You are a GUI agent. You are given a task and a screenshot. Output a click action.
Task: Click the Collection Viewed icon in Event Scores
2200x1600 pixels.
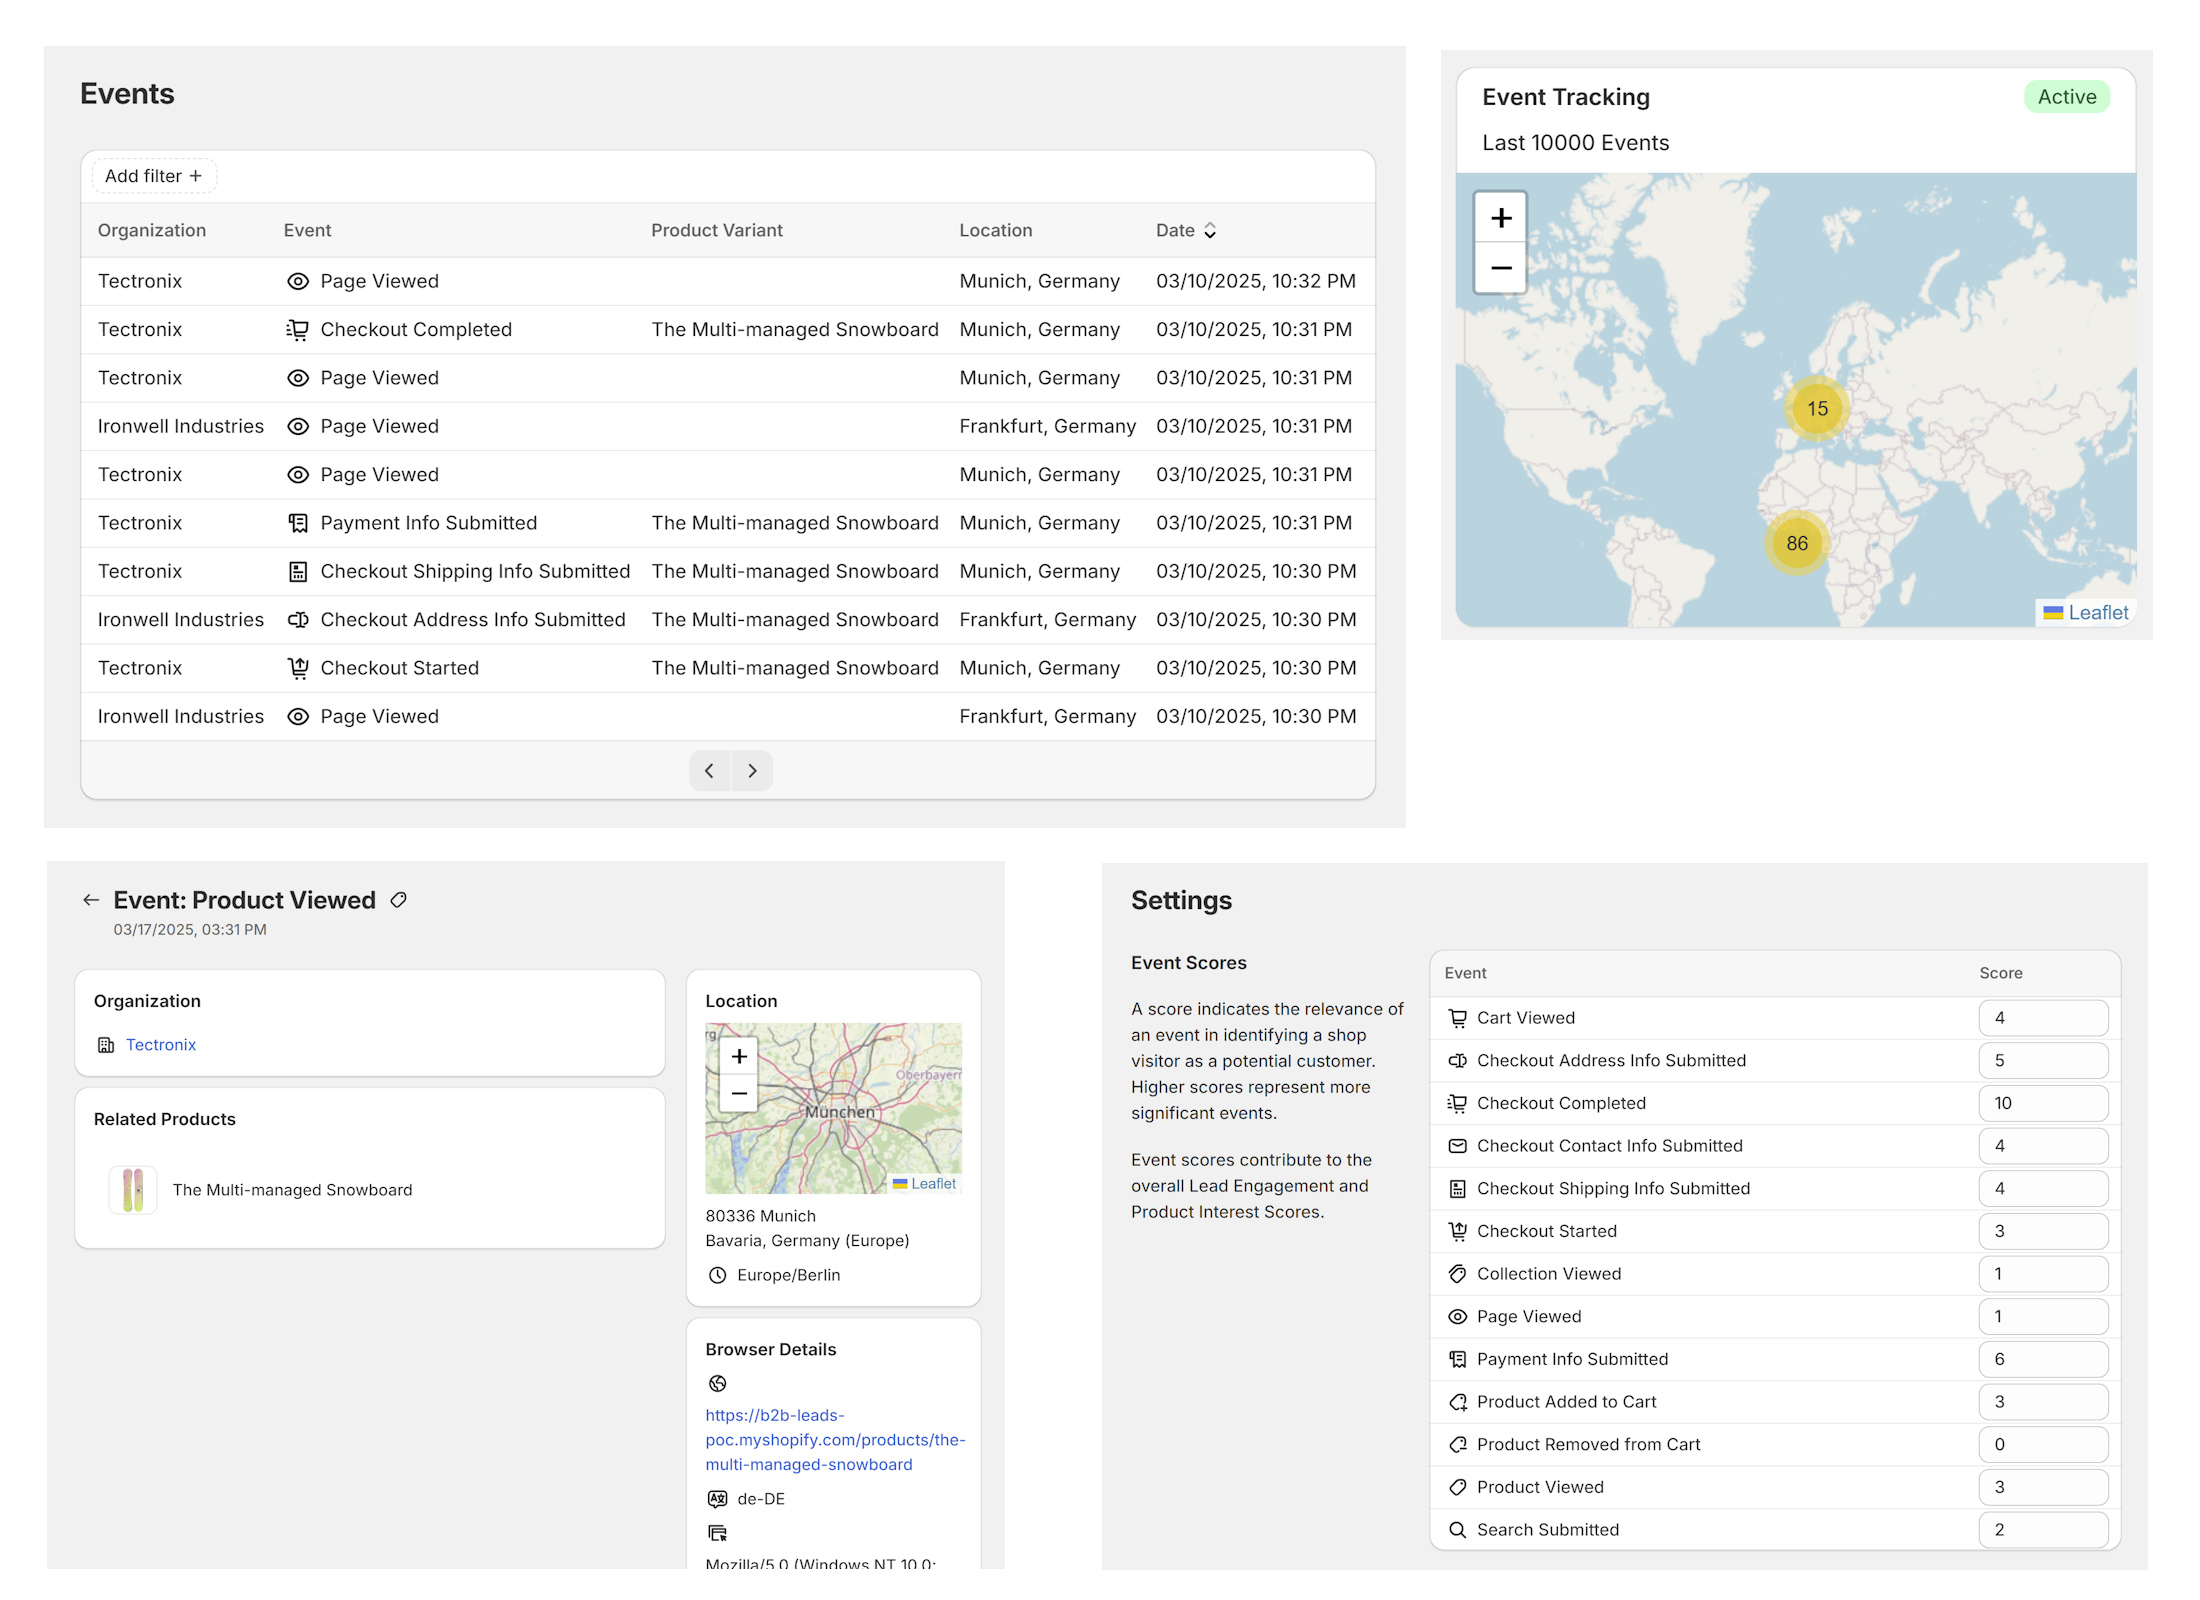(x=1457, y=1273)
